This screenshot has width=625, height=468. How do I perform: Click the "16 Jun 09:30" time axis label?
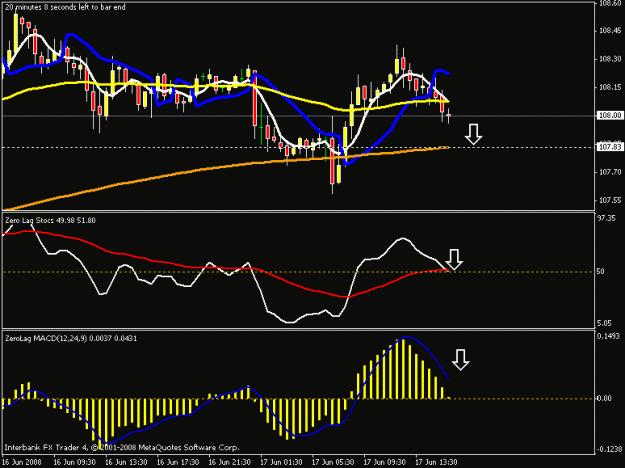tap(74, 462)
